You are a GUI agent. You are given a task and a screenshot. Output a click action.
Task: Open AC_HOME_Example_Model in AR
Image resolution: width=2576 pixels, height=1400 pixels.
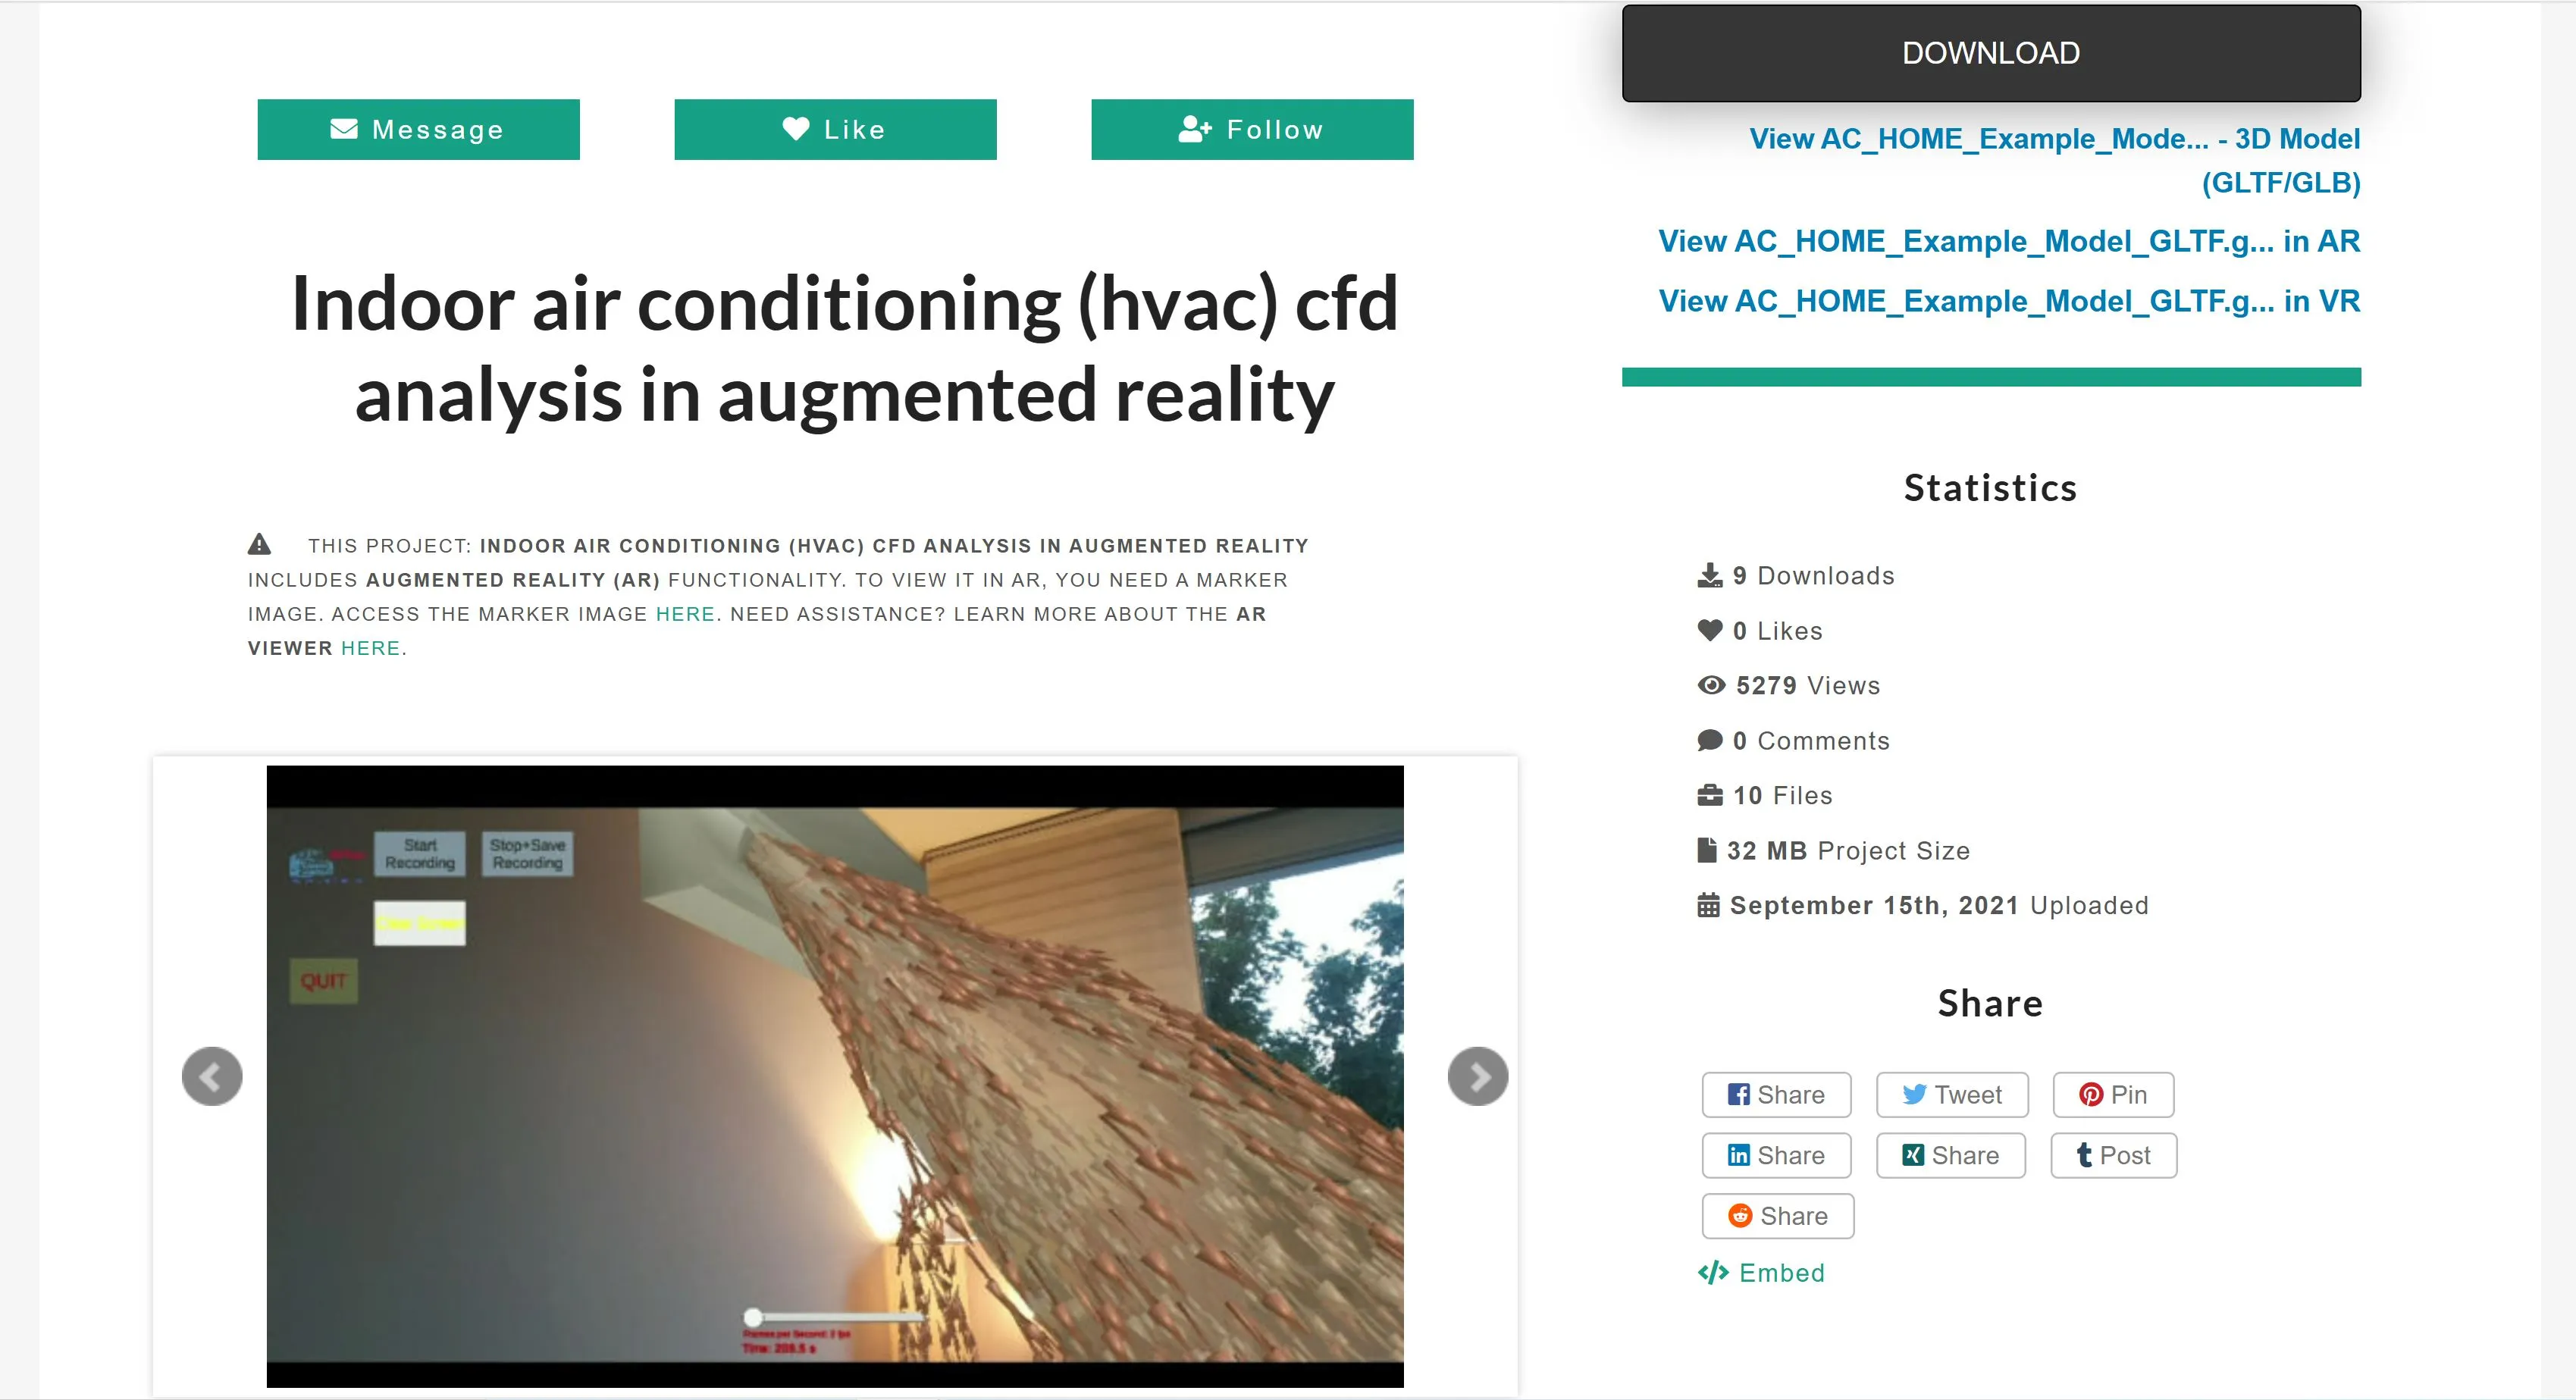click(2005, 240)
